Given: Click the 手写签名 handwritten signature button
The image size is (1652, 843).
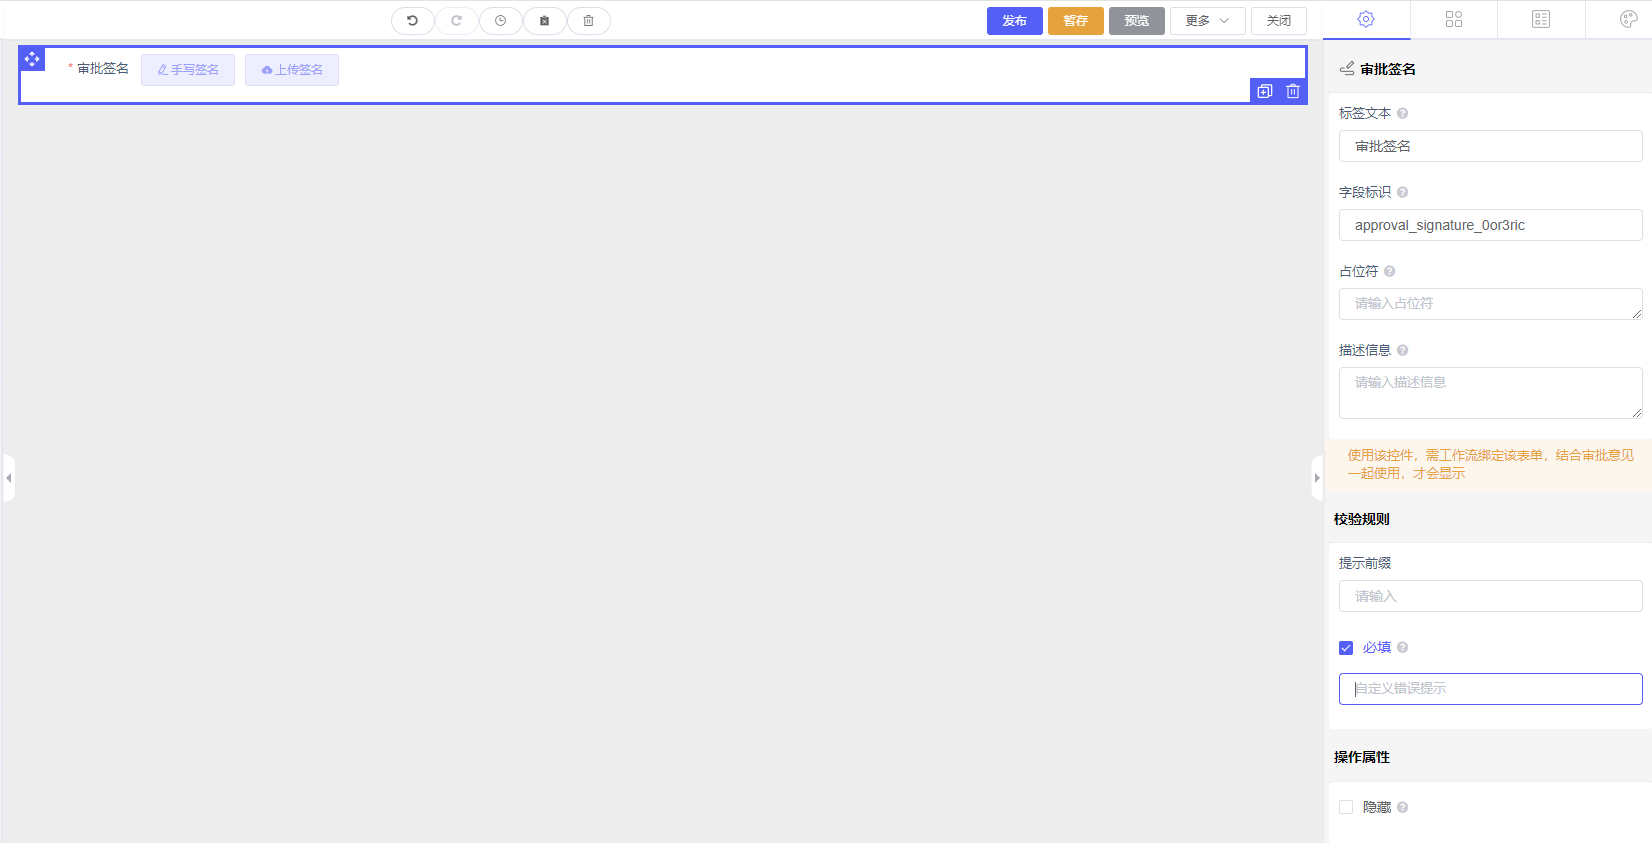Looking at the screenshot, I should pyautogui.click(x=188, y=70).
